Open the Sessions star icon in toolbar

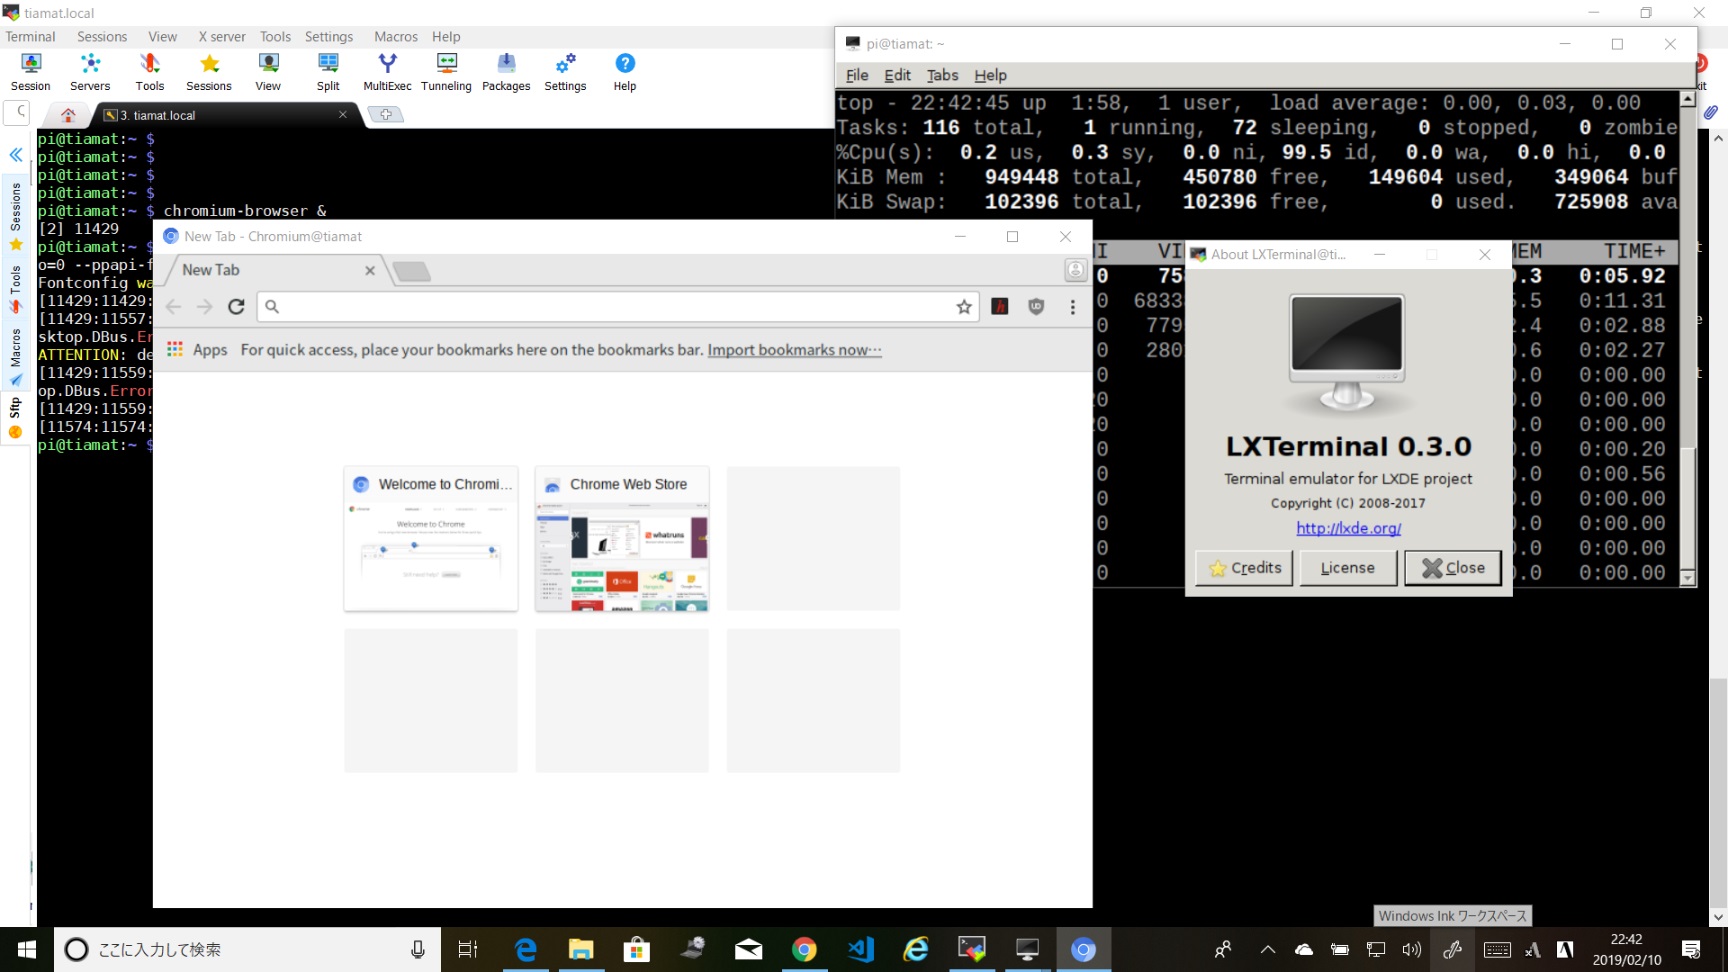209,72
